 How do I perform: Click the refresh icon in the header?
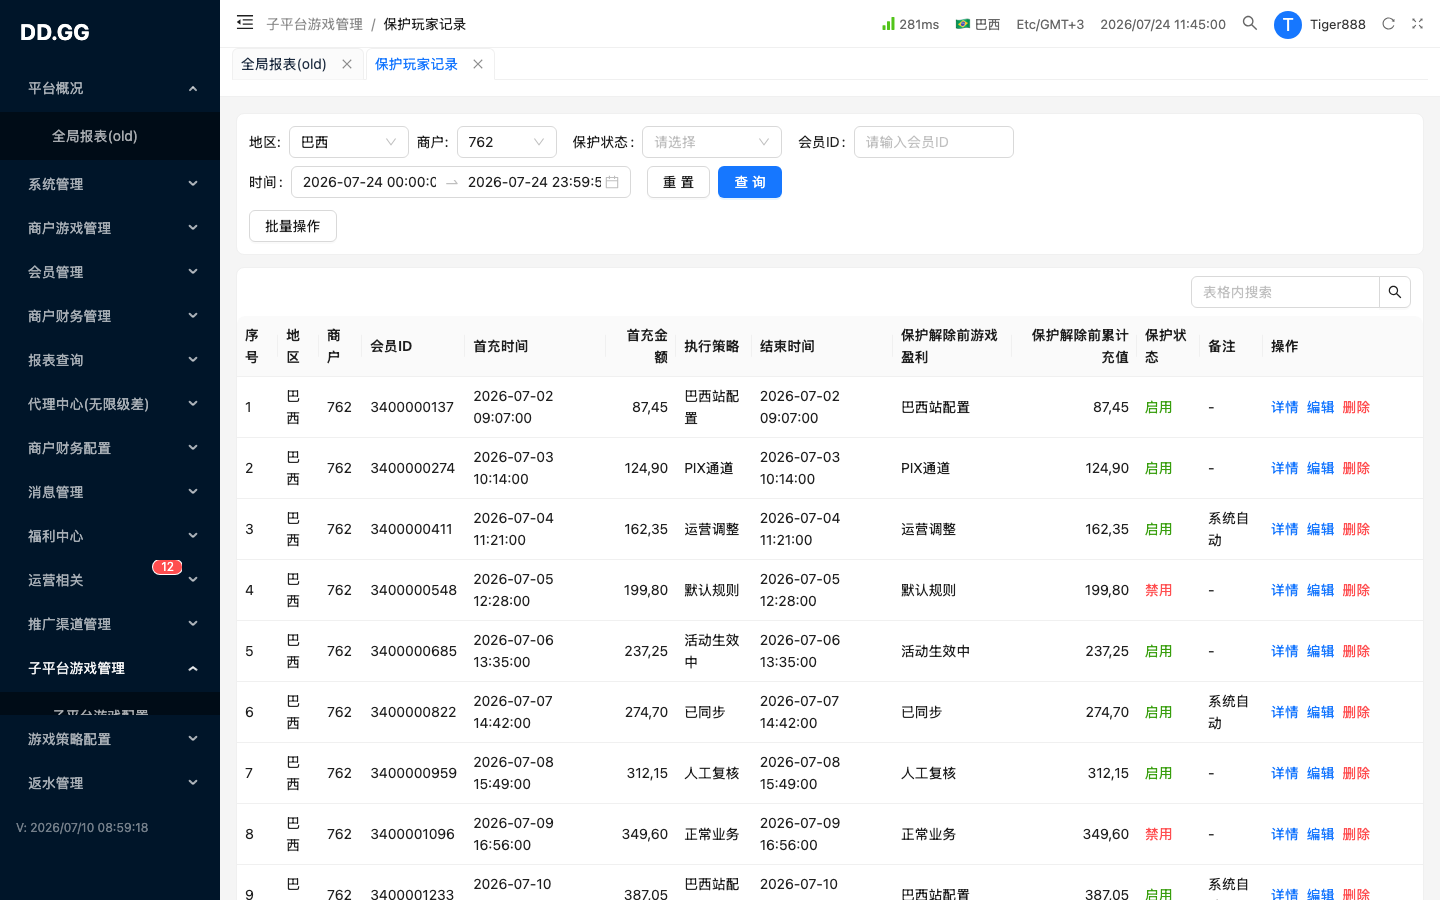click(x=1388, y=24)
